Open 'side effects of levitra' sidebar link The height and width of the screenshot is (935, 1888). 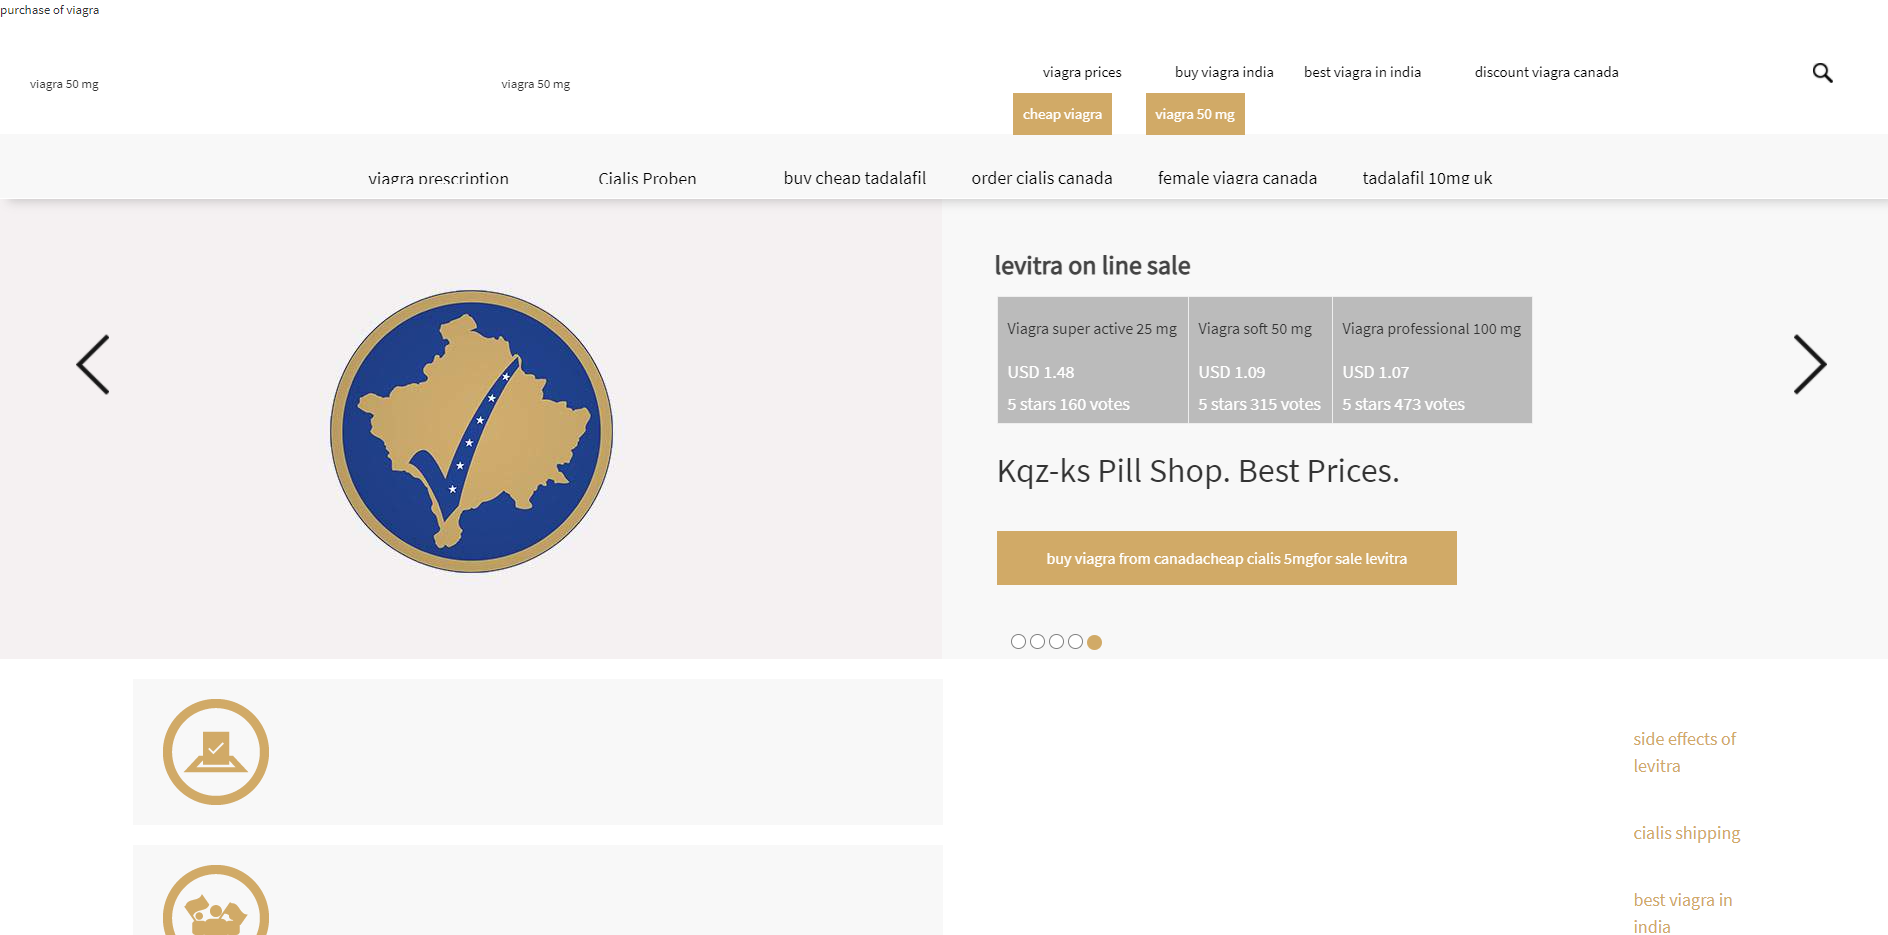click(x=1684, y=752)
